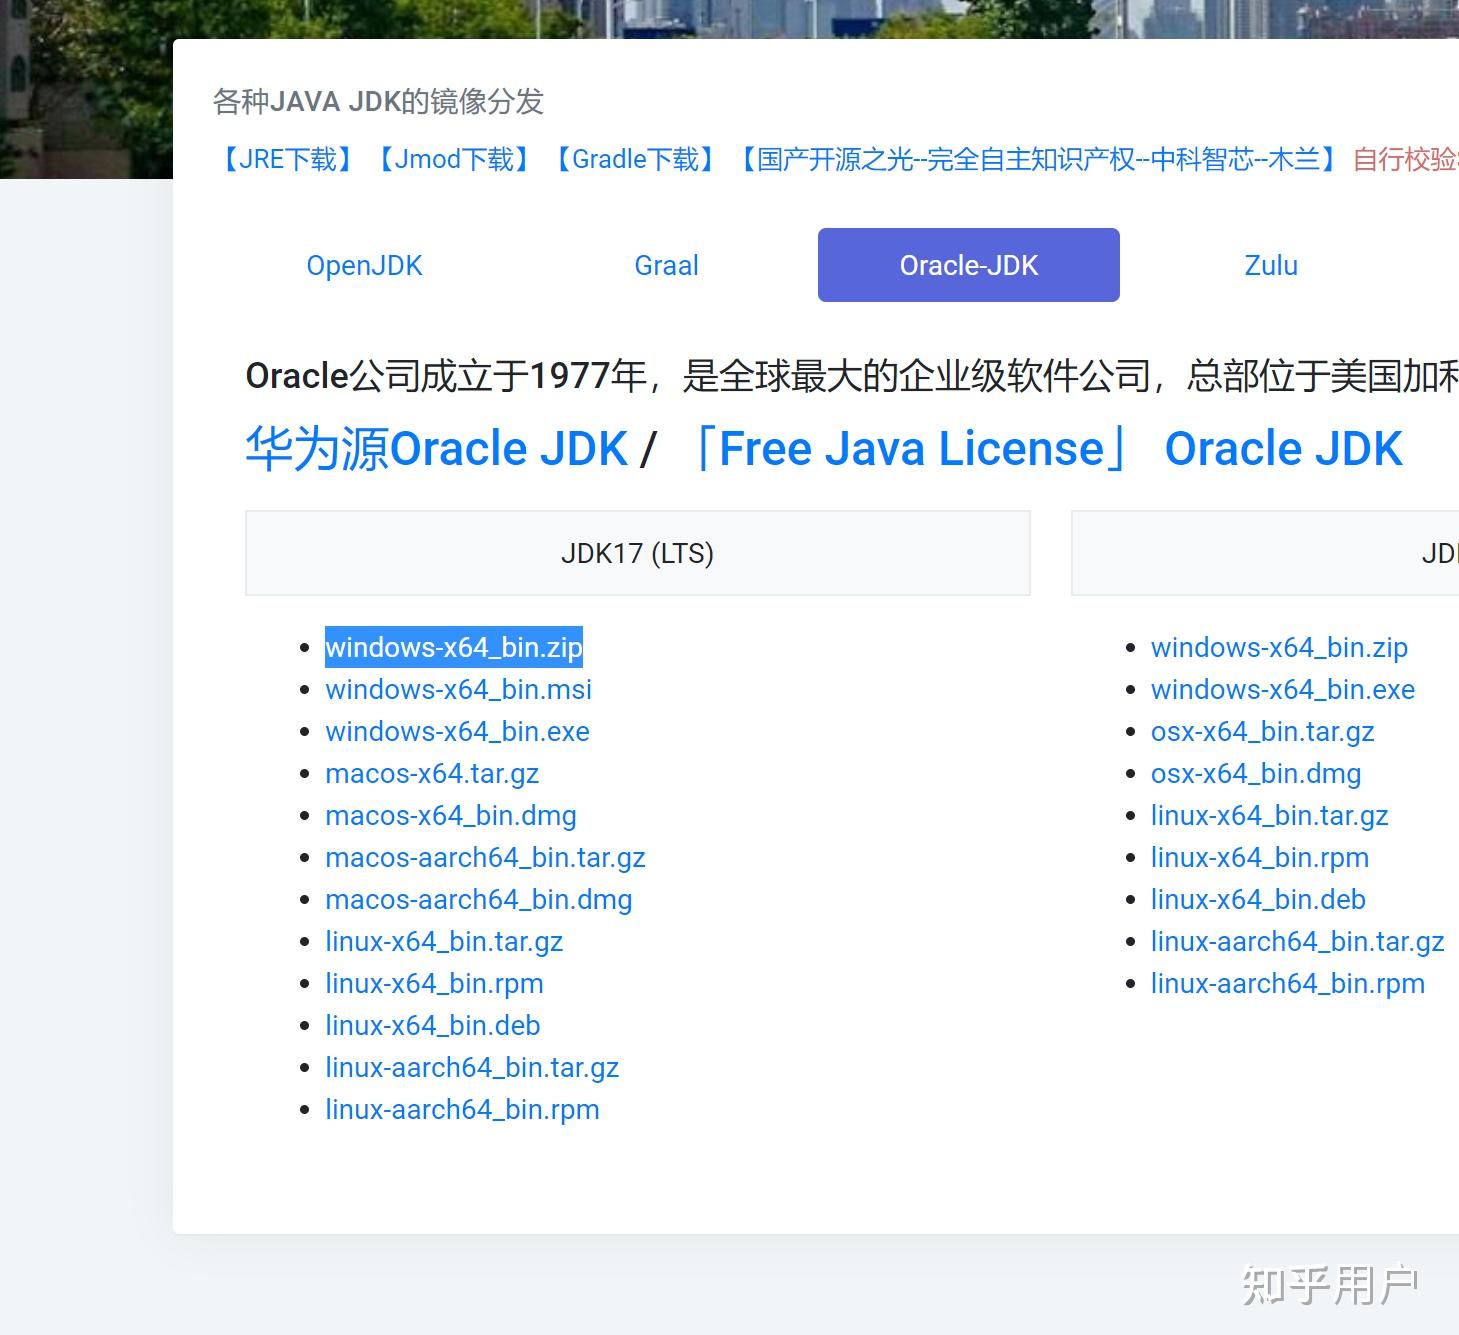This screenshot has height=1335, width=1459.
Task: Select the Oracle-JDK tab
Action: [x=968, y=265]
